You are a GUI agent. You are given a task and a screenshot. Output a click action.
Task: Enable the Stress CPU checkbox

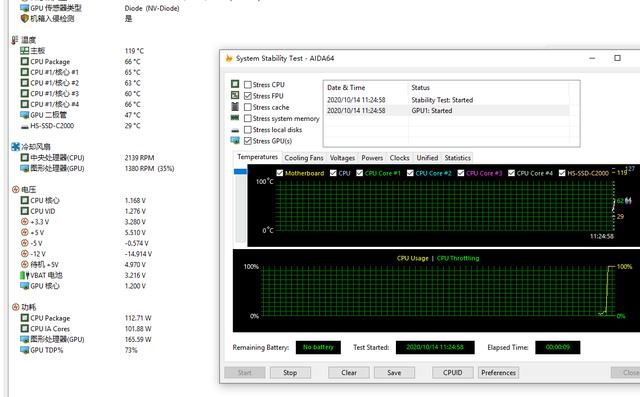pos(248,84)
